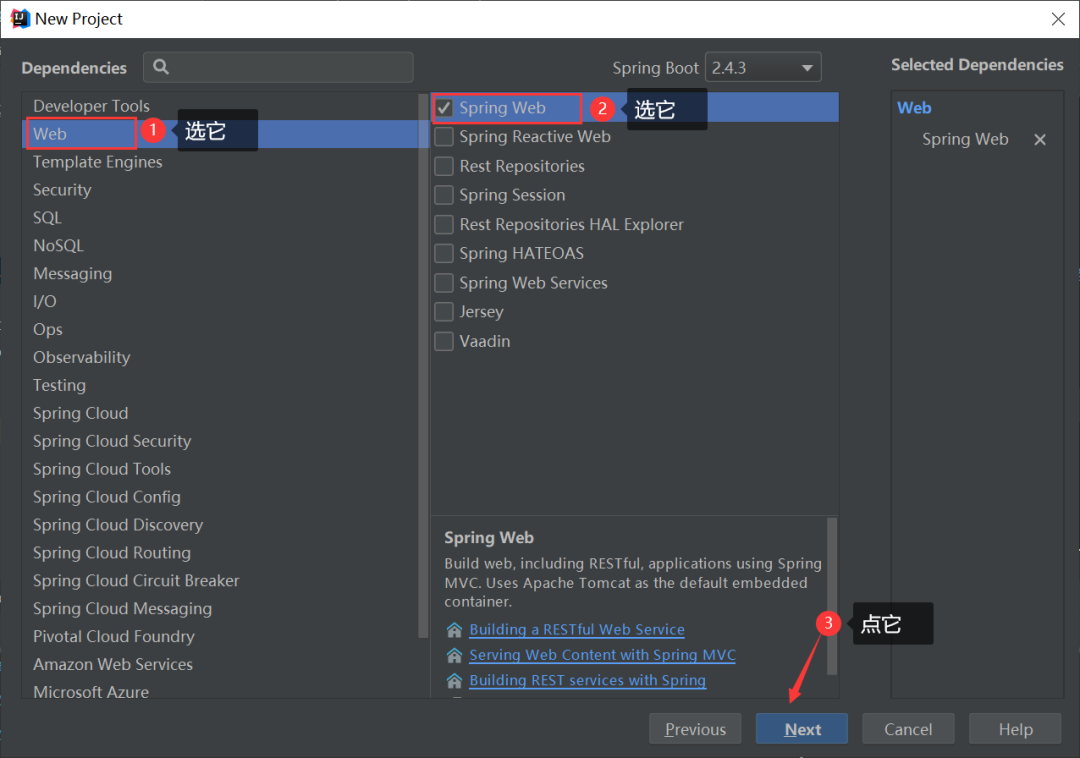Enable Spring Reactive Web checkbox
The height and width of the screenshot is (758, 1080).
tap(444, 137)
